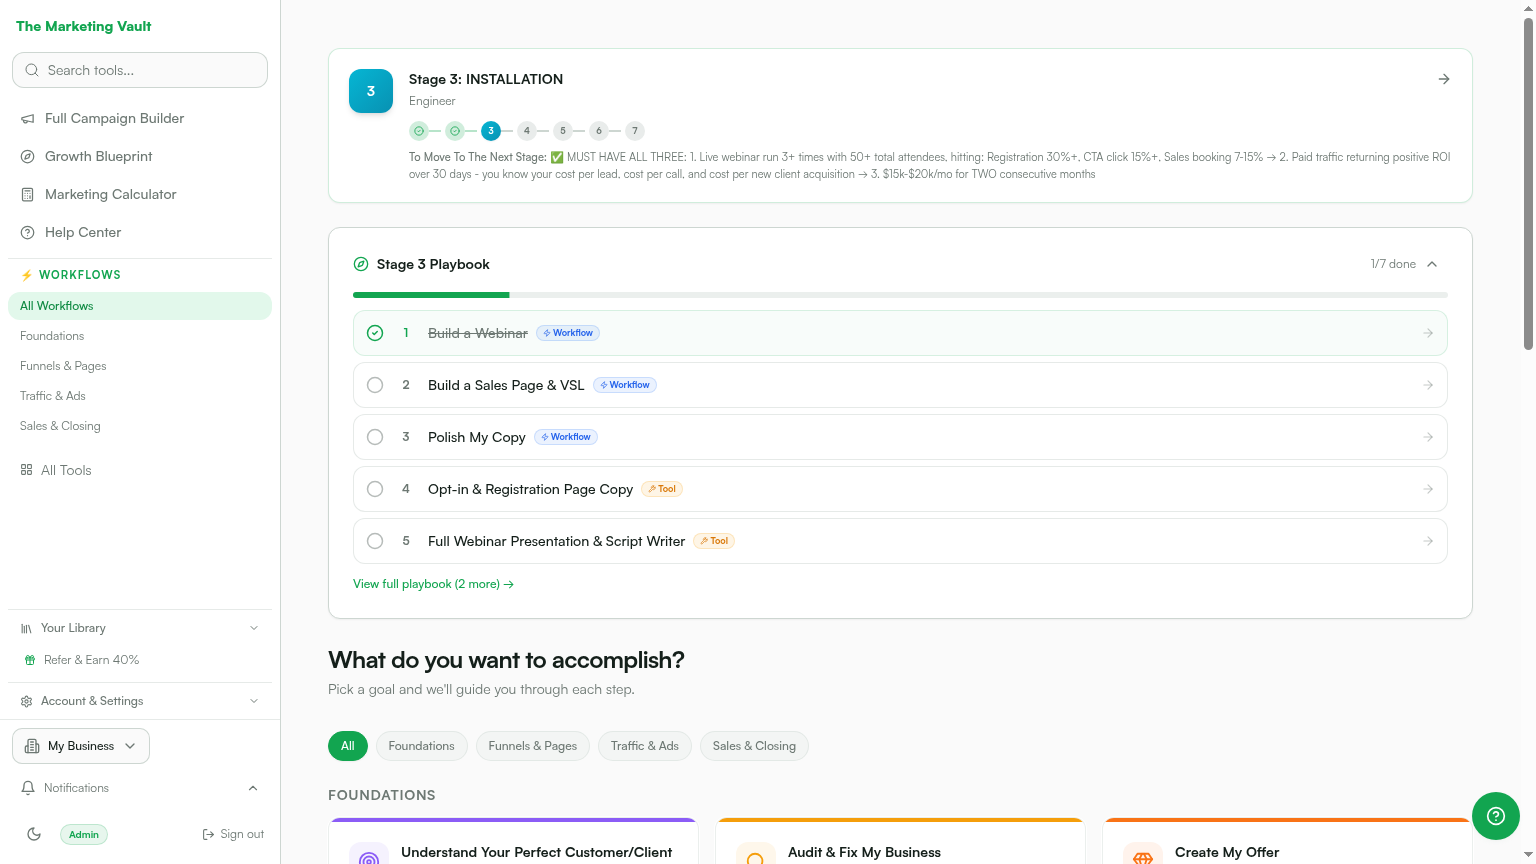Mark Build a Sales Page & VSL done
1536x864 pixels.
pos(375,385)
